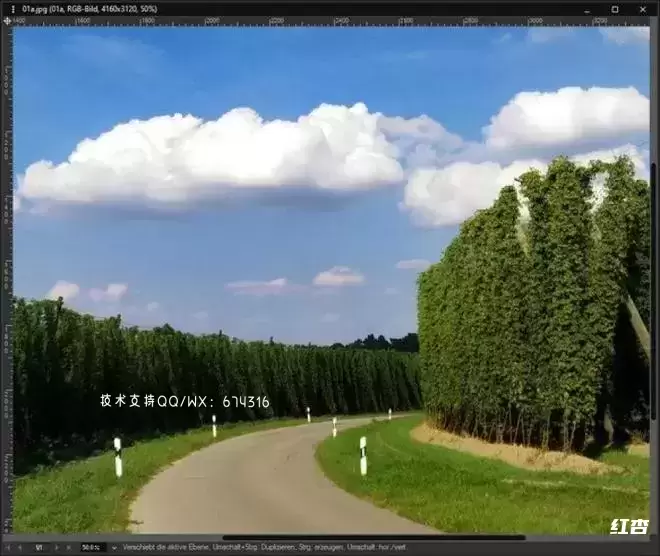This screenshot has height=556, width=660.
Task: Click the 50% zoom input field
Action: point(92,548)
